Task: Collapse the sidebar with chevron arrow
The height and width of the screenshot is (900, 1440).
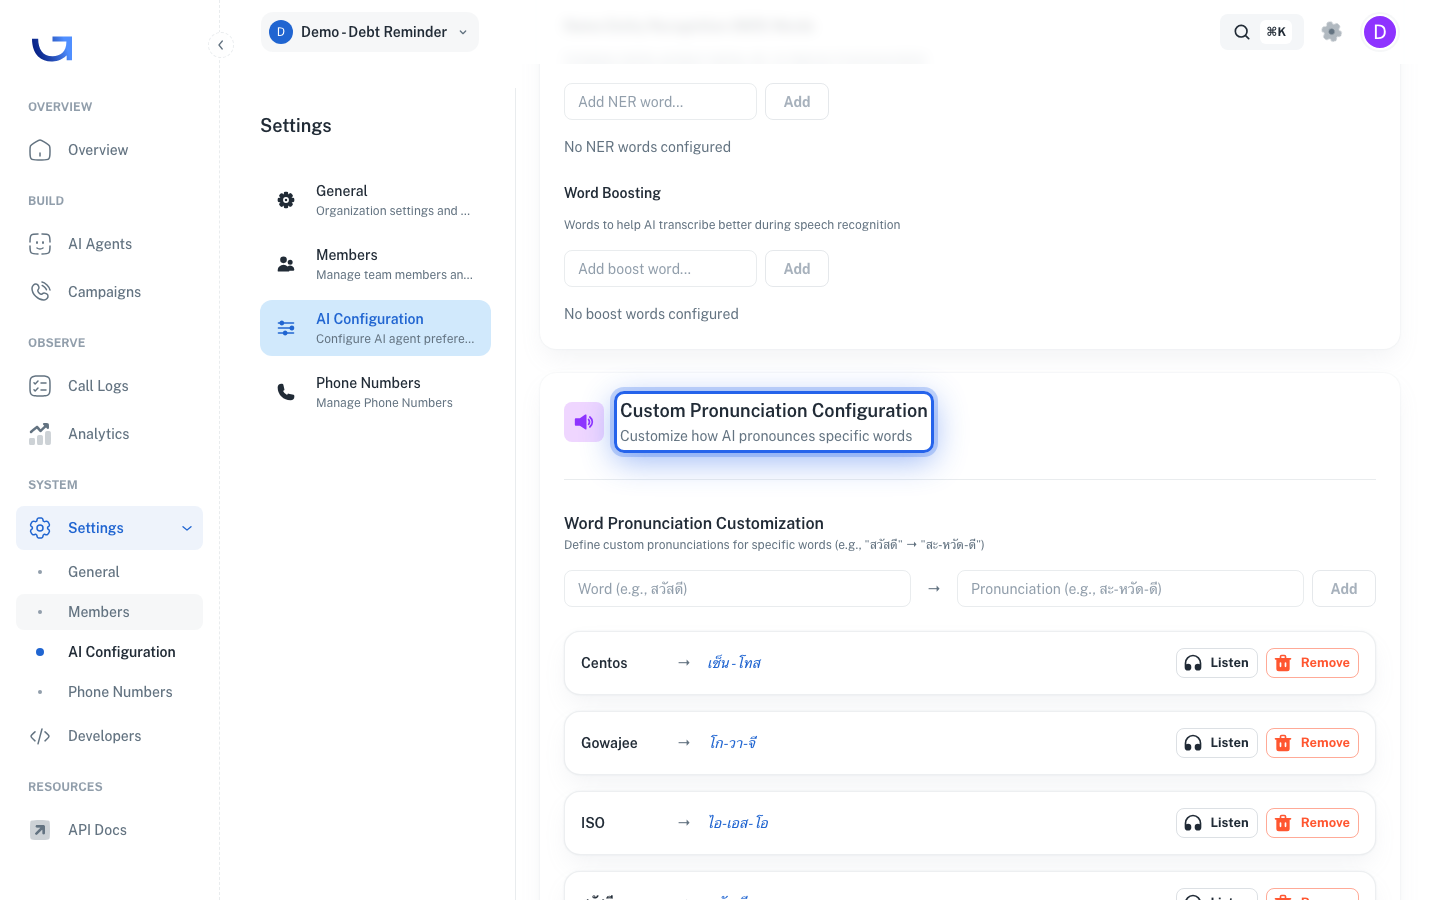Action: [x=221, y=45]
